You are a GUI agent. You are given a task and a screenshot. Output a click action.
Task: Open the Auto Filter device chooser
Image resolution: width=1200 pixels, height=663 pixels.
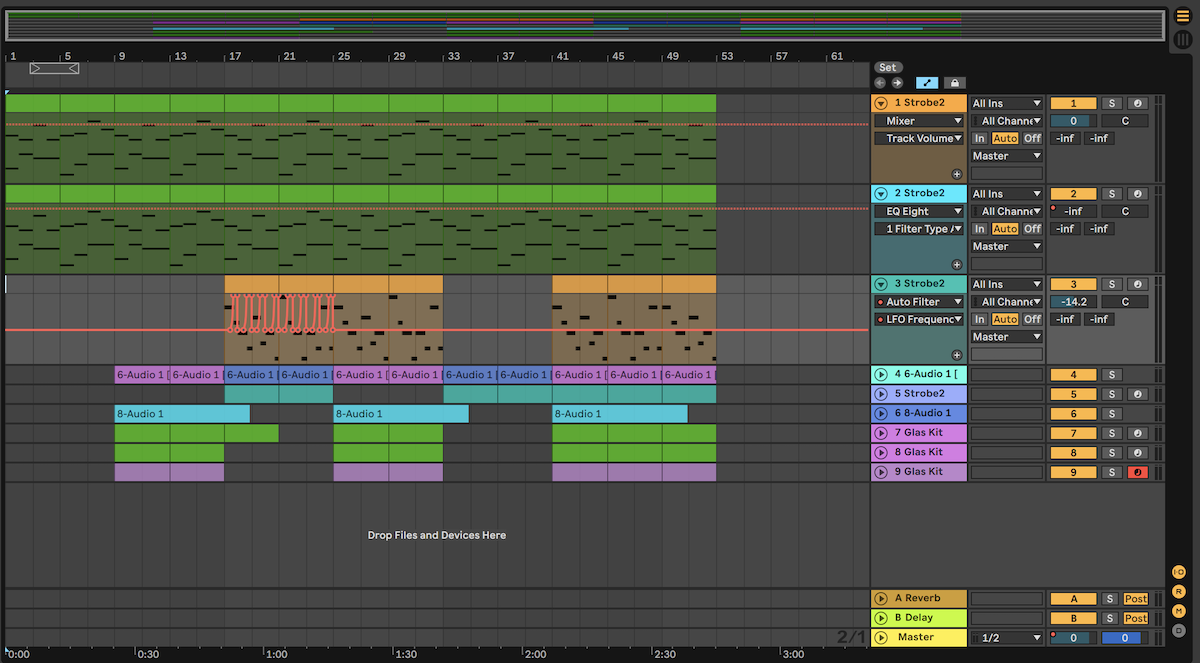(x=919, y=302)
